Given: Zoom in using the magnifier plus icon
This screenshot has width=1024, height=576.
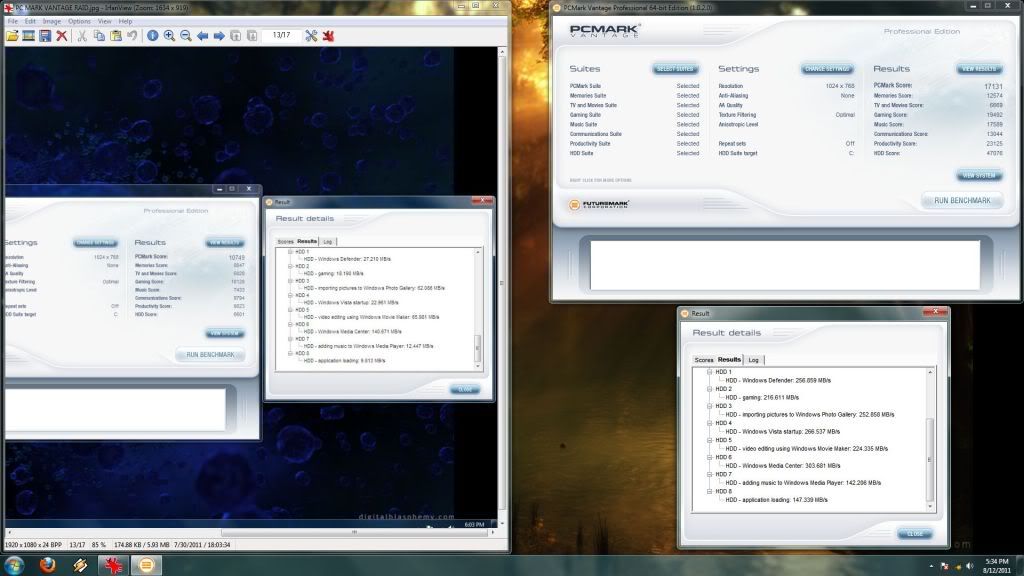Looking at the screenshot, I should pos(169,36).
